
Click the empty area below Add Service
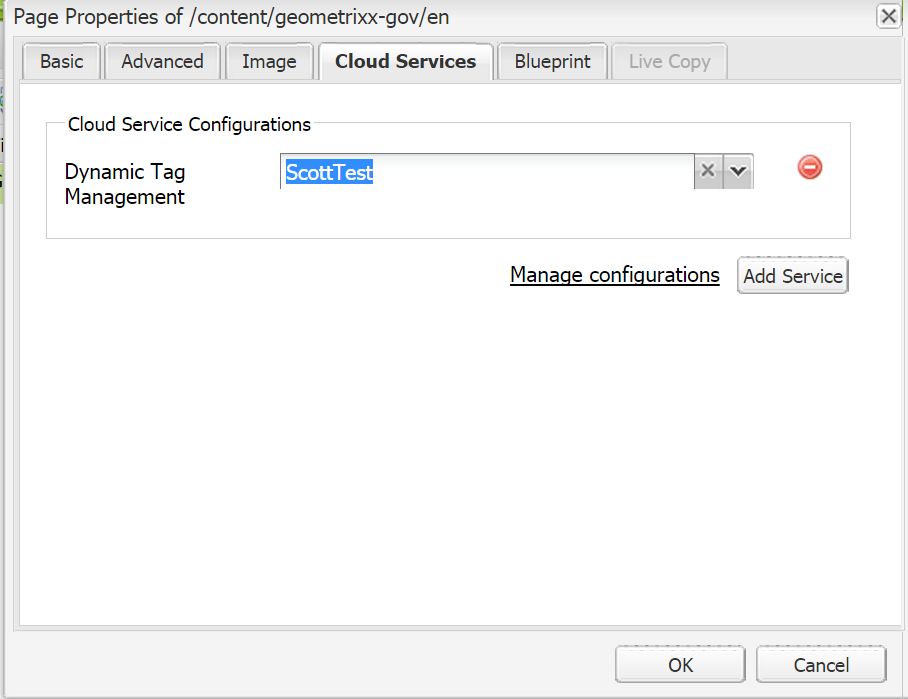450,450
